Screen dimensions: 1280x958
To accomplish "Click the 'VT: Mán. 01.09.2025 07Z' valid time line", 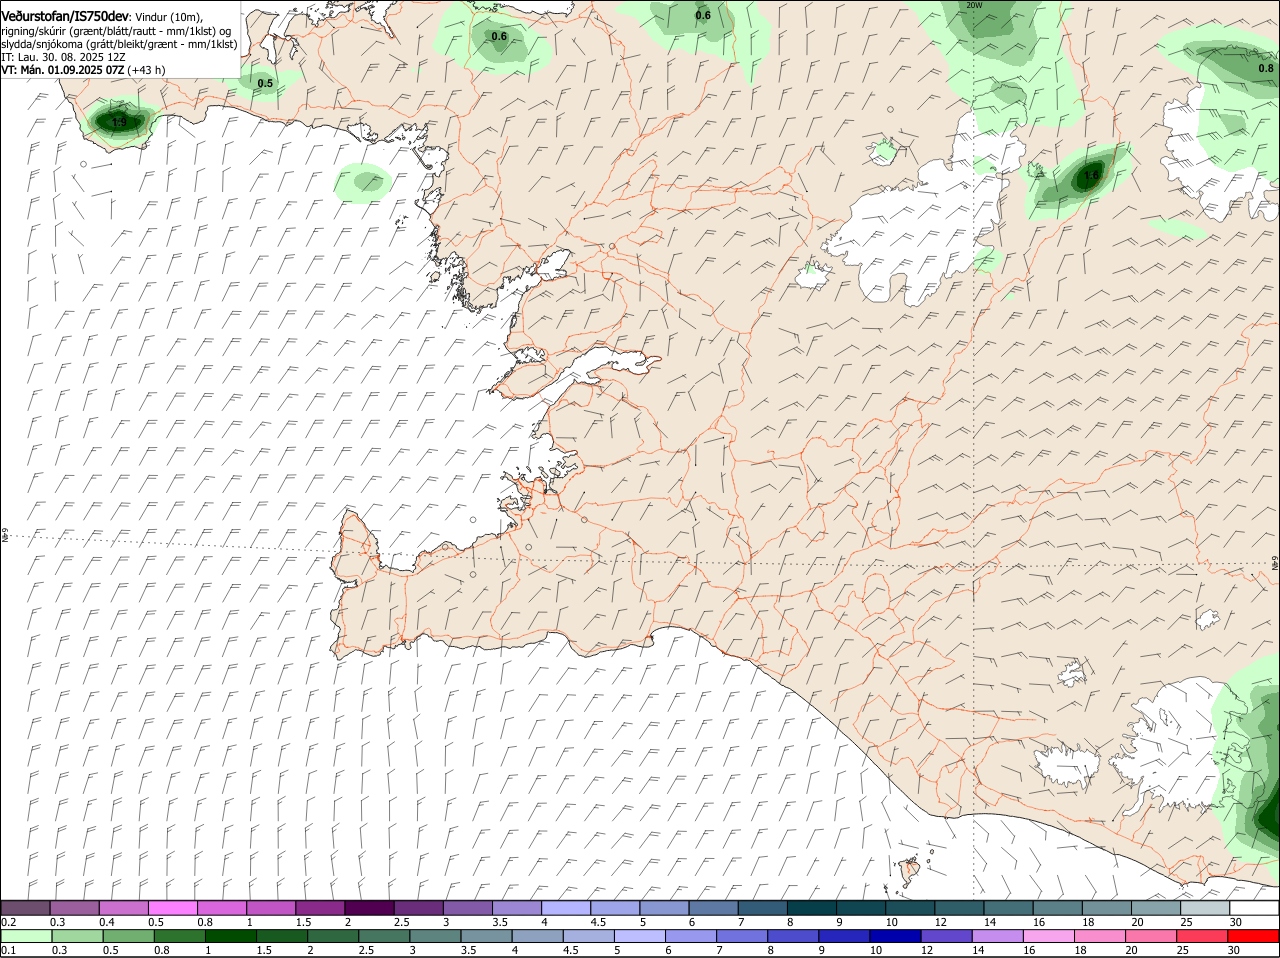I will pos(63,70).
